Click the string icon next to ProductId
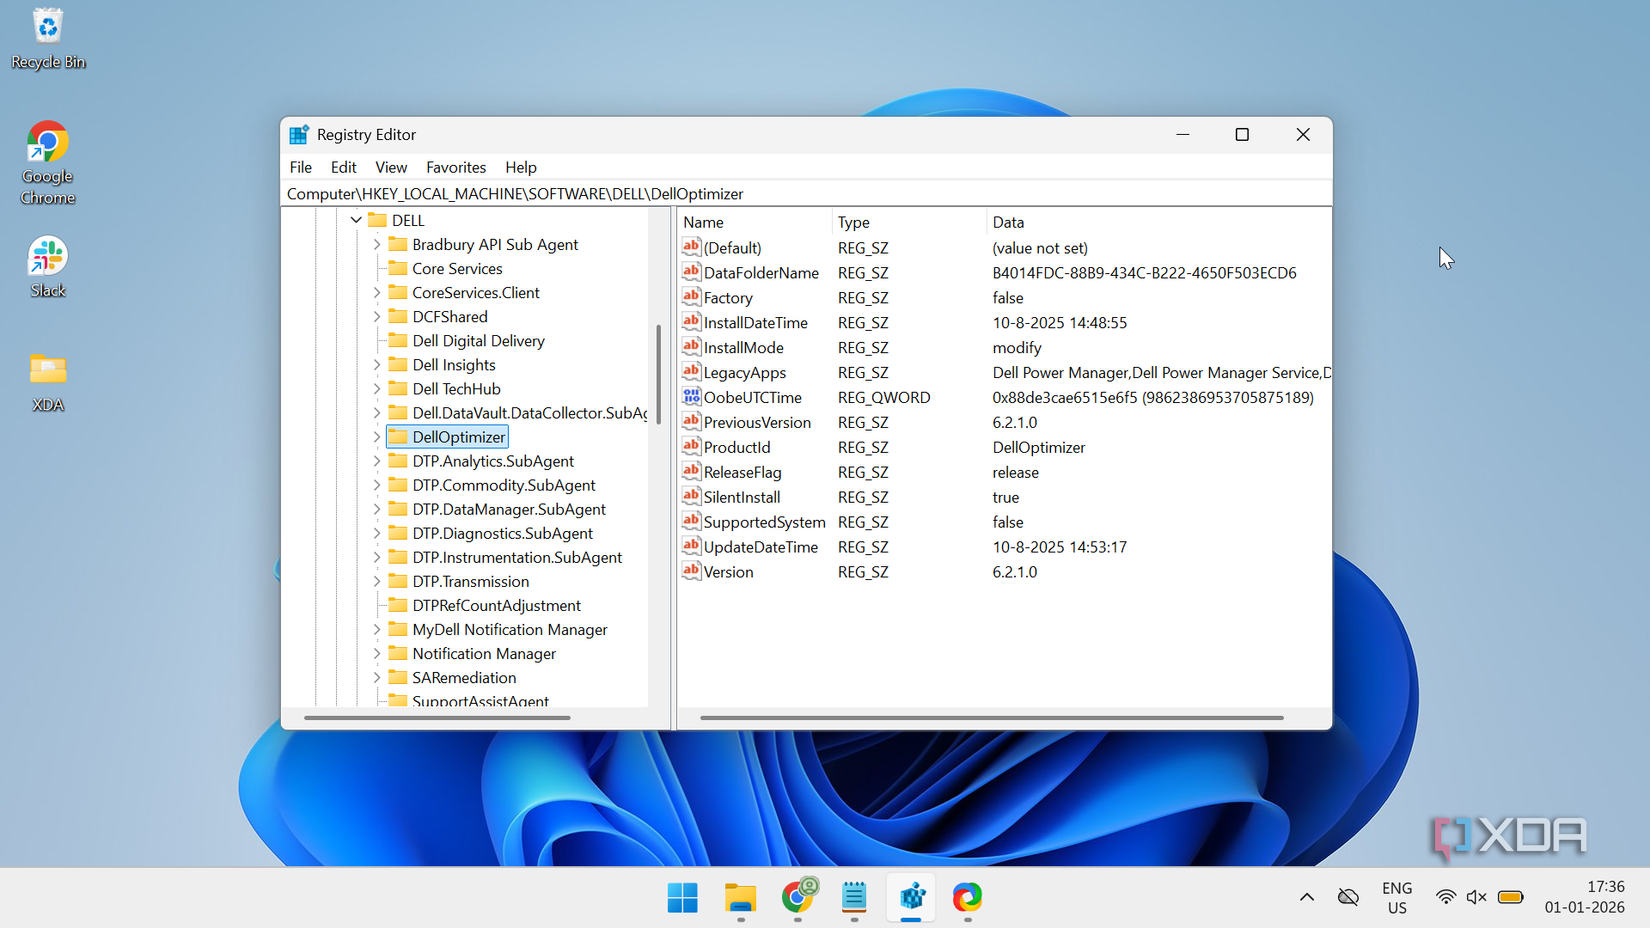The height and width of the screenshot is (928, 1650). [691, 447]
